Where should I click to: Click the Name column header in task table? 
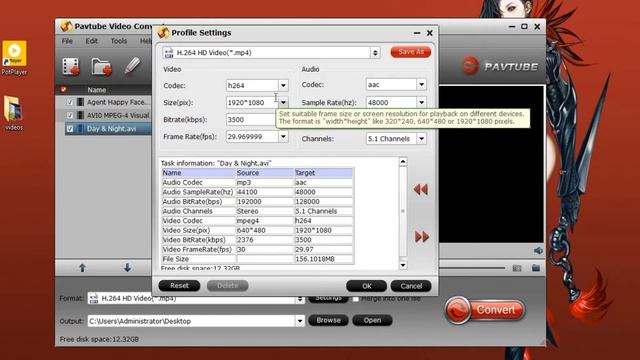click(199, 173)
